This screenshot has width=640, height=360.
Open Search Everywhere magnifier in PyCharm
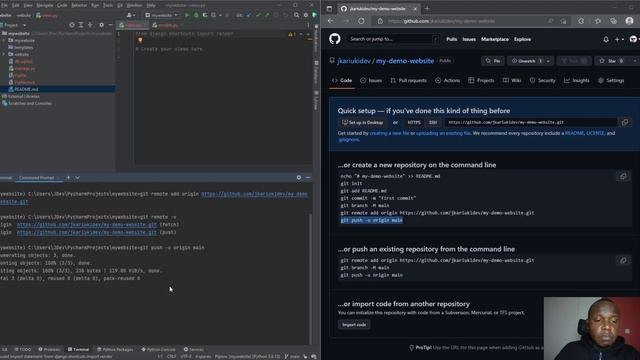(296, 15)
